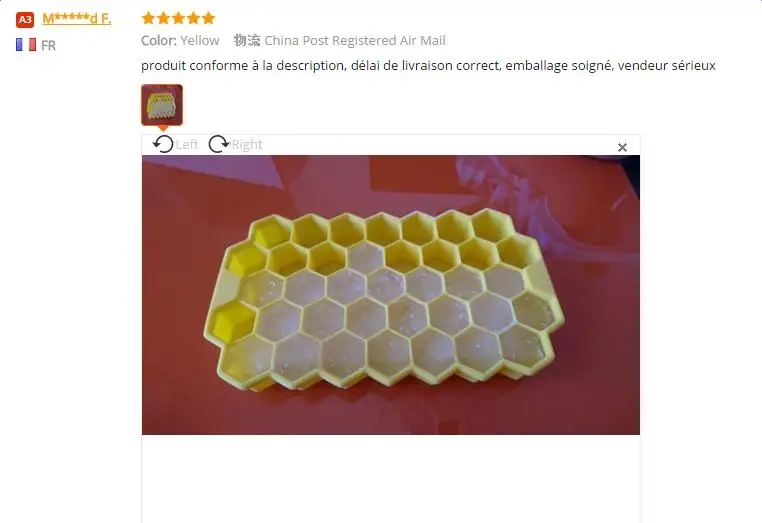The image size is (762, 523).
Task: Click the French flag icon
Action: click(26, 45)
